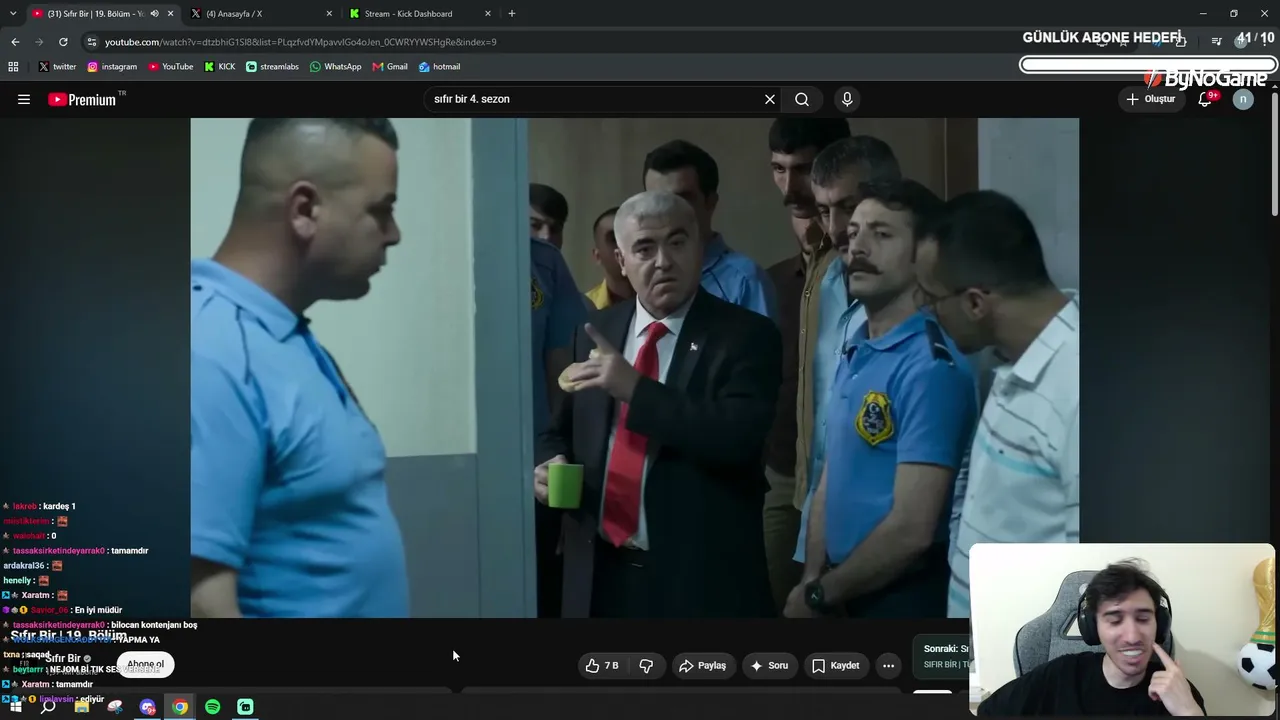The width and height of the screenshot is (1280, 720).
Task: Expand the tab search dropdown arrow
Action: tap(13, 14)
